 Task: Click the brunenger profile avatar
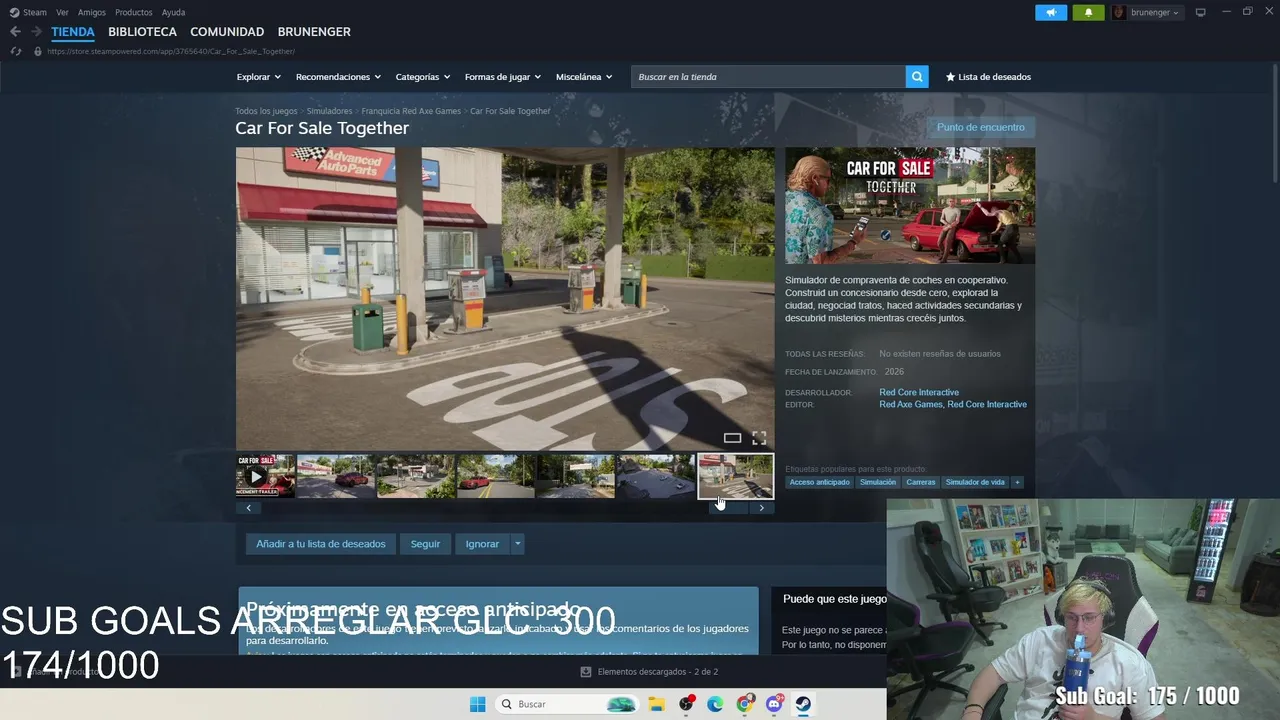pyautogui.click(x=1119, y=12)
